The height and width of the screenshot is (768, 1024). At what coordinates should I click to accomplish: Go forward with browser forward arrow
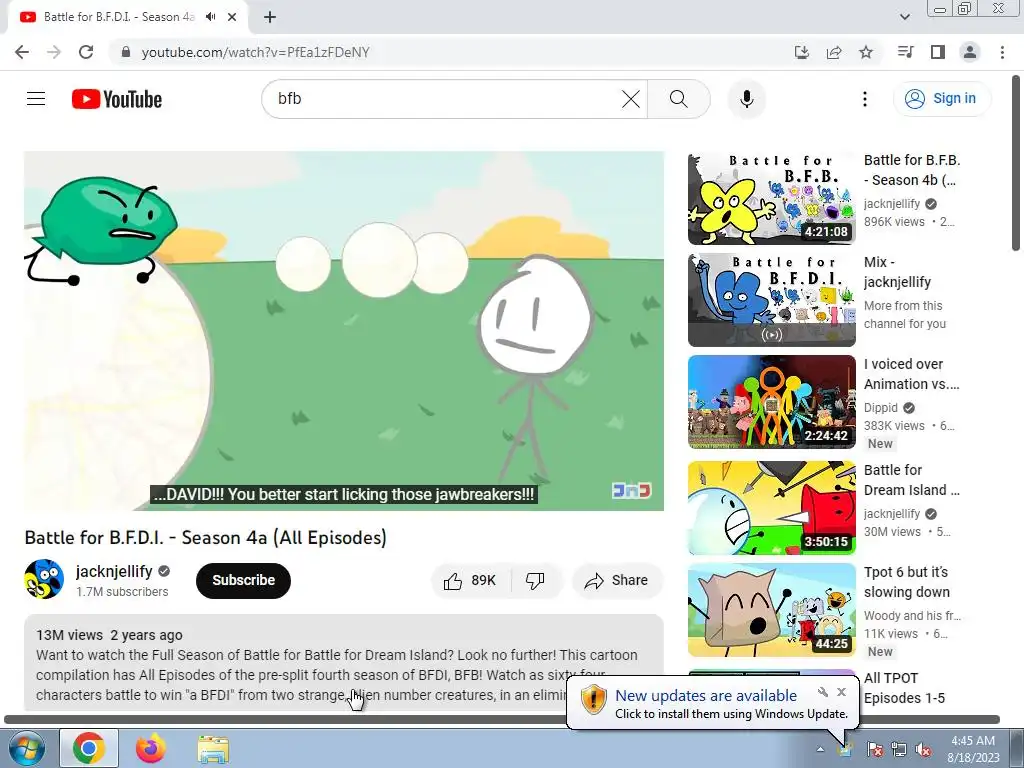tap(54, 52)
